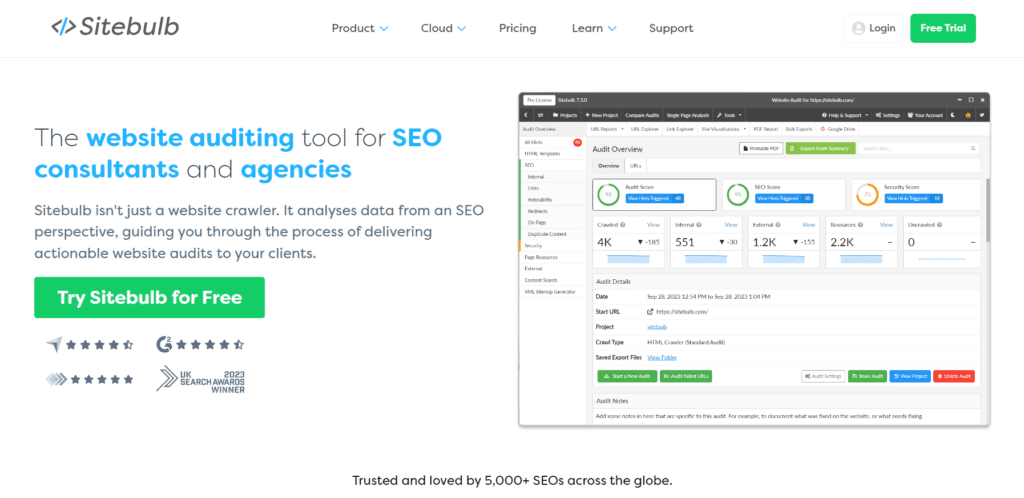The width and height of the screenshot is (1024, 498).
Task: Click Audit Score View Hints Triggered button
Action: click(654, 198)
